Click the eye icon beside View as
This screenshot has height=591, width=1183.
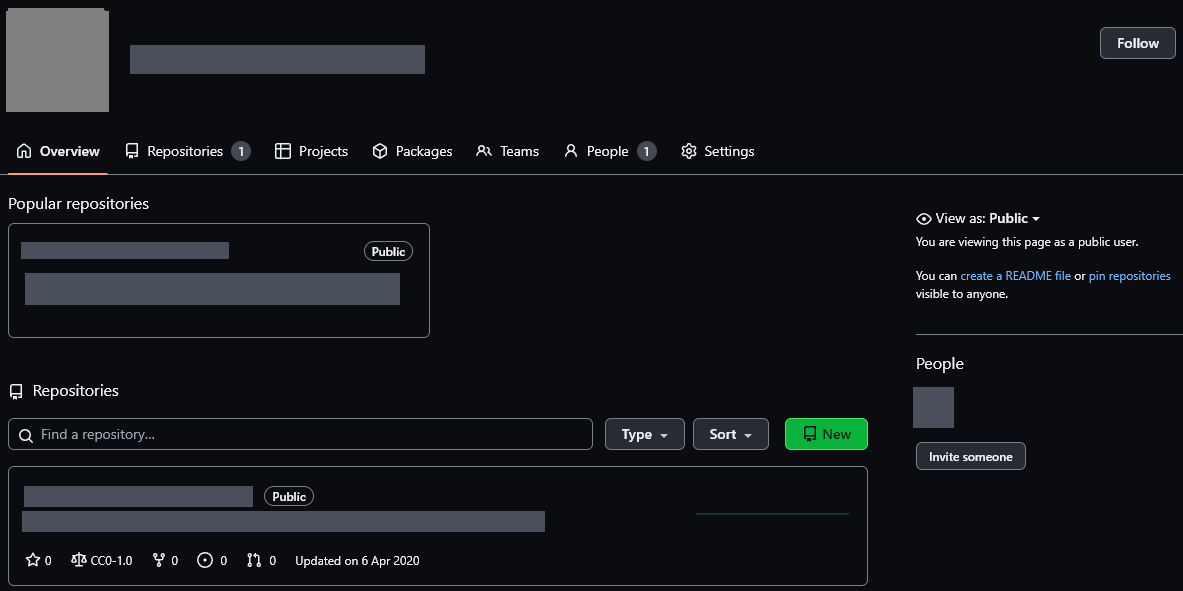(924, 219)
